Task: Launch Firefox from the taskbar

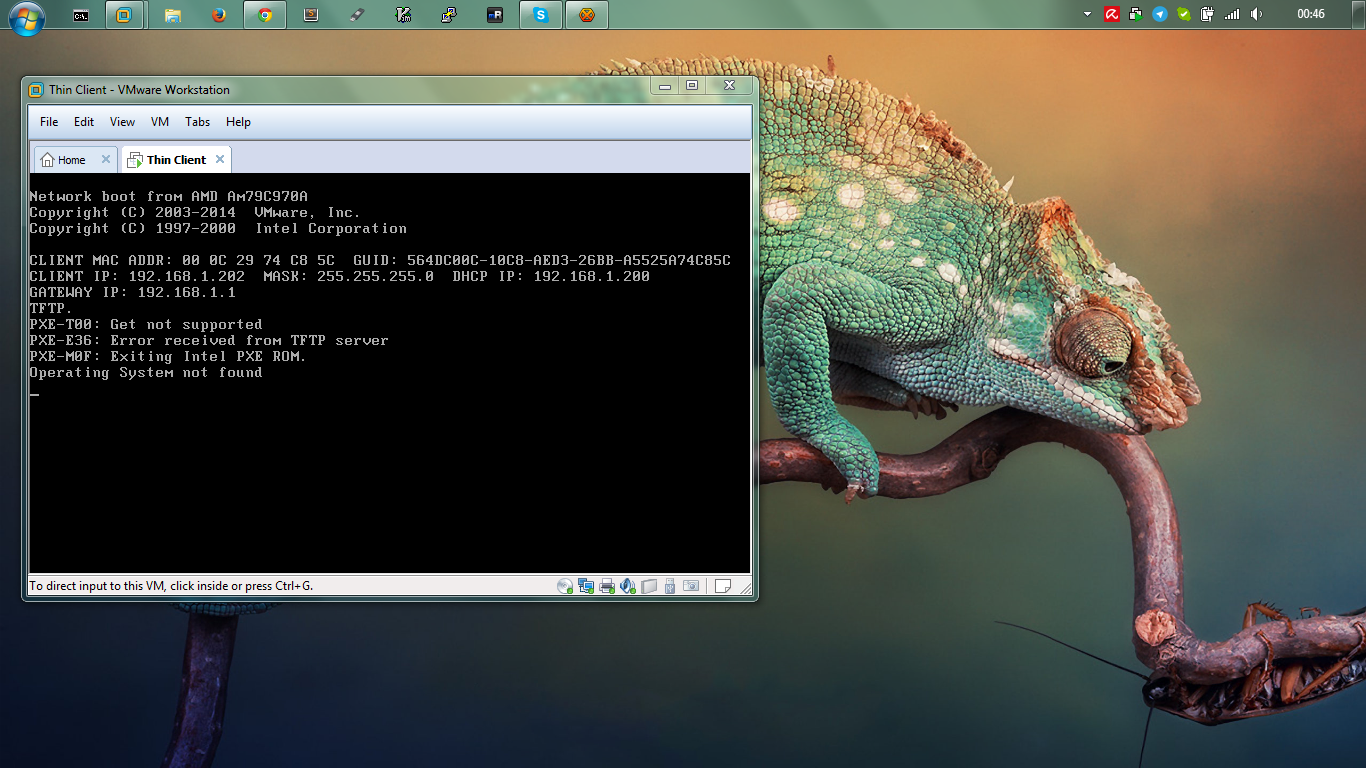Action: click(219, 15)
